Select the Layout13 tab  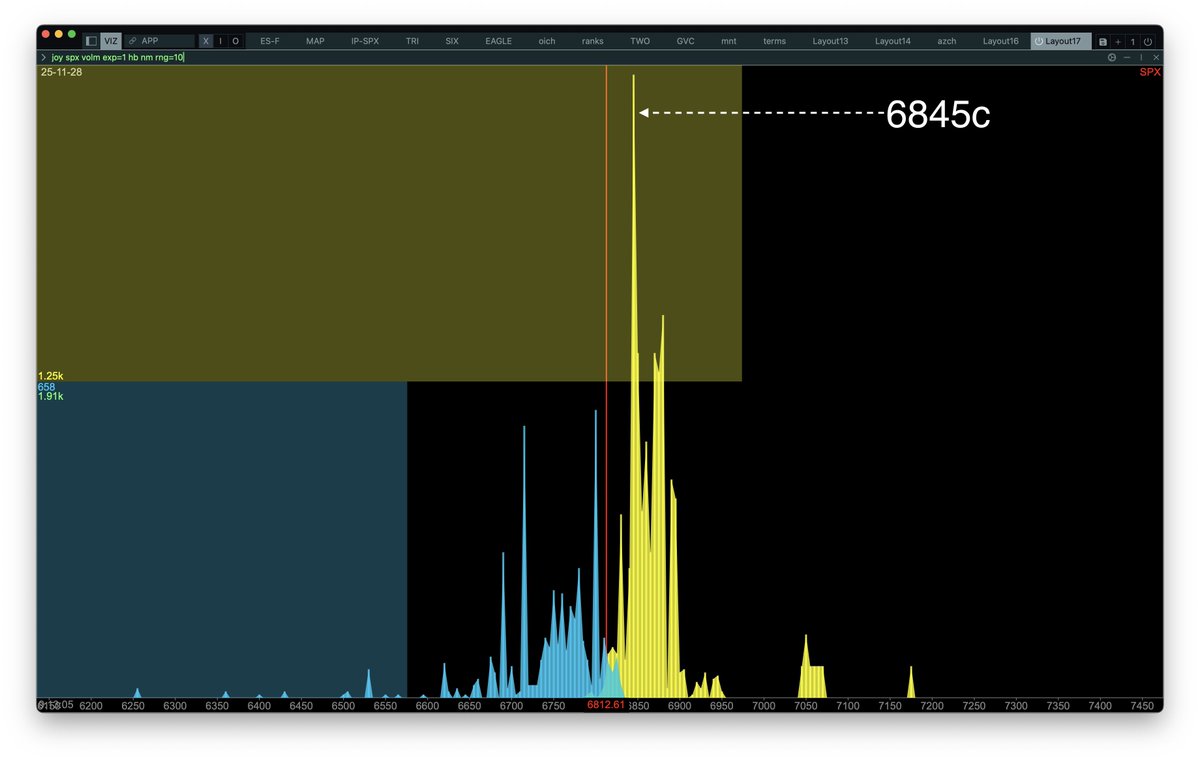pos(830,41)
